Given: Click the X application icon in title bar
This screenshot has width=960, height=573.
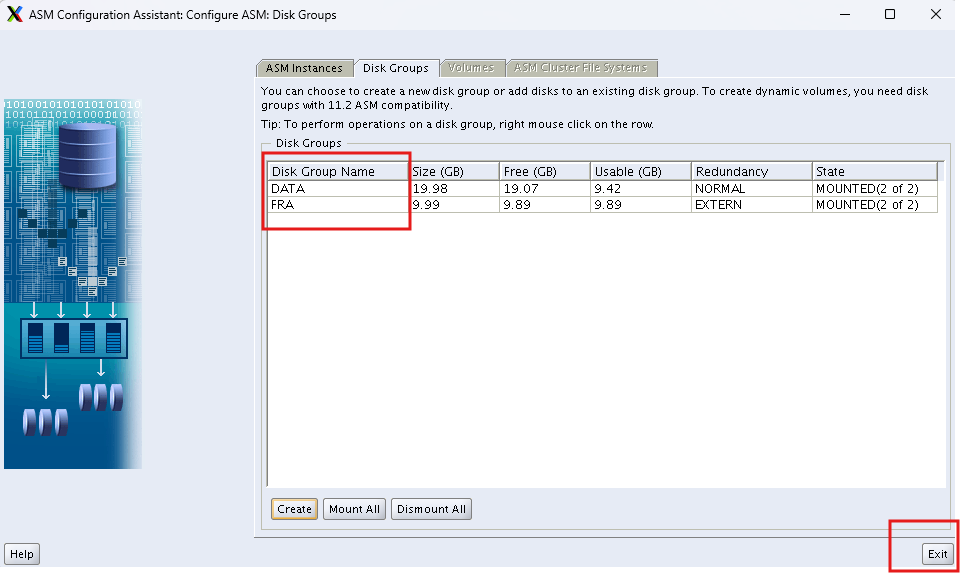Looking at the screenshot, I should [x=15, y=14].
